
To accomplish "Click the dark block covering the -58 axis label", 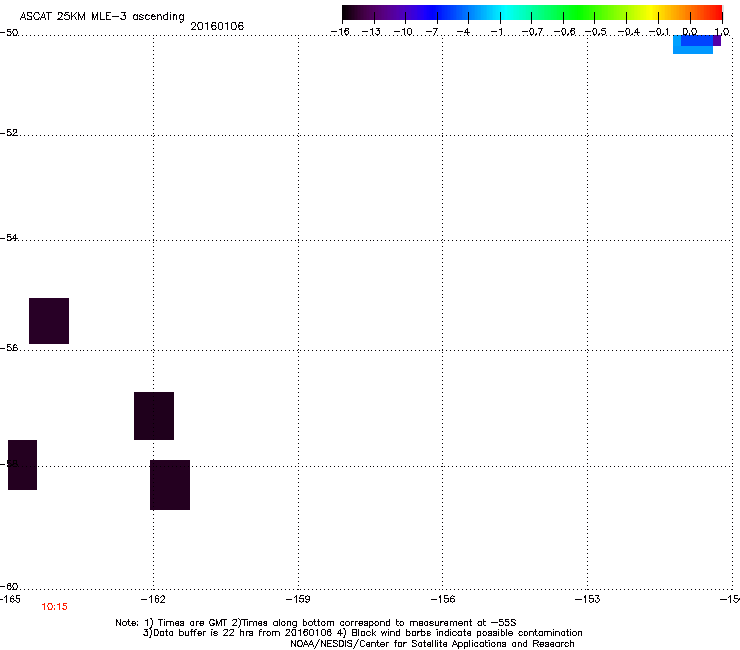I will 22,465.
